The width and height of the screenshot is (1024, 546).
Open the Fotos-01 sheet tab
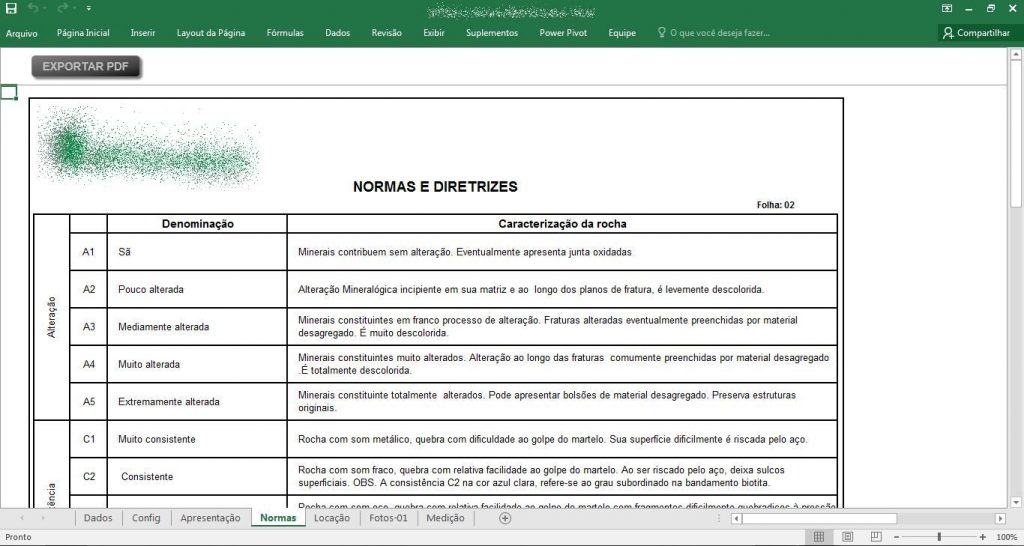click(388, 518)
